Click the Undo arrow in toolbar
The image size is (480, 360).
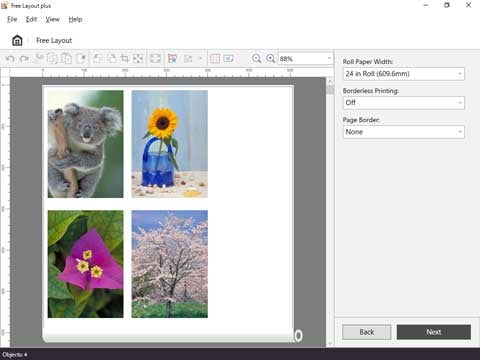point(10,59)
